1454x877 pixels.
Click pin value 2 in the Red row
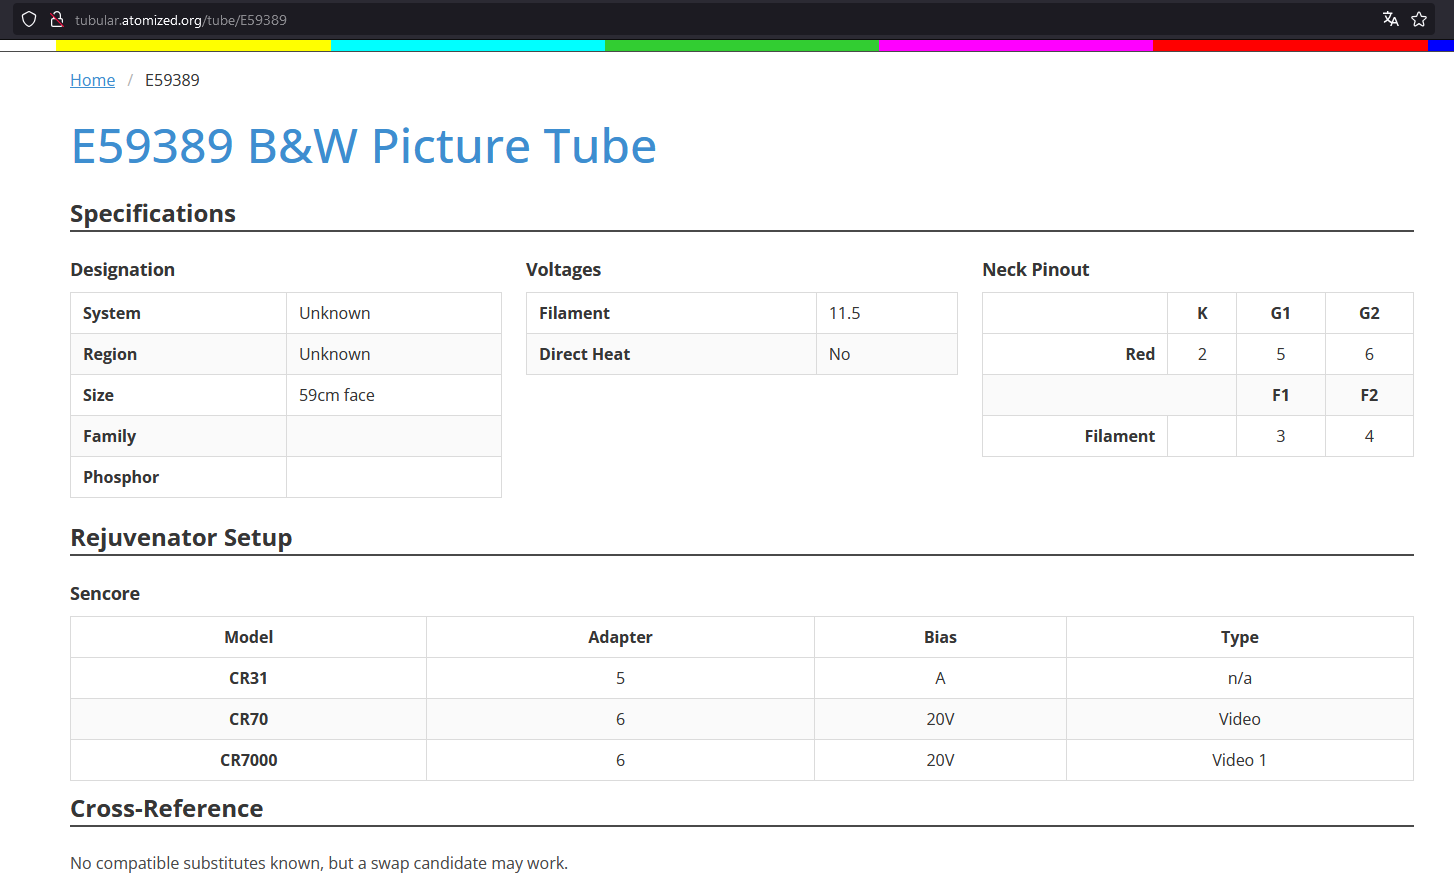tap(1202, 354)
